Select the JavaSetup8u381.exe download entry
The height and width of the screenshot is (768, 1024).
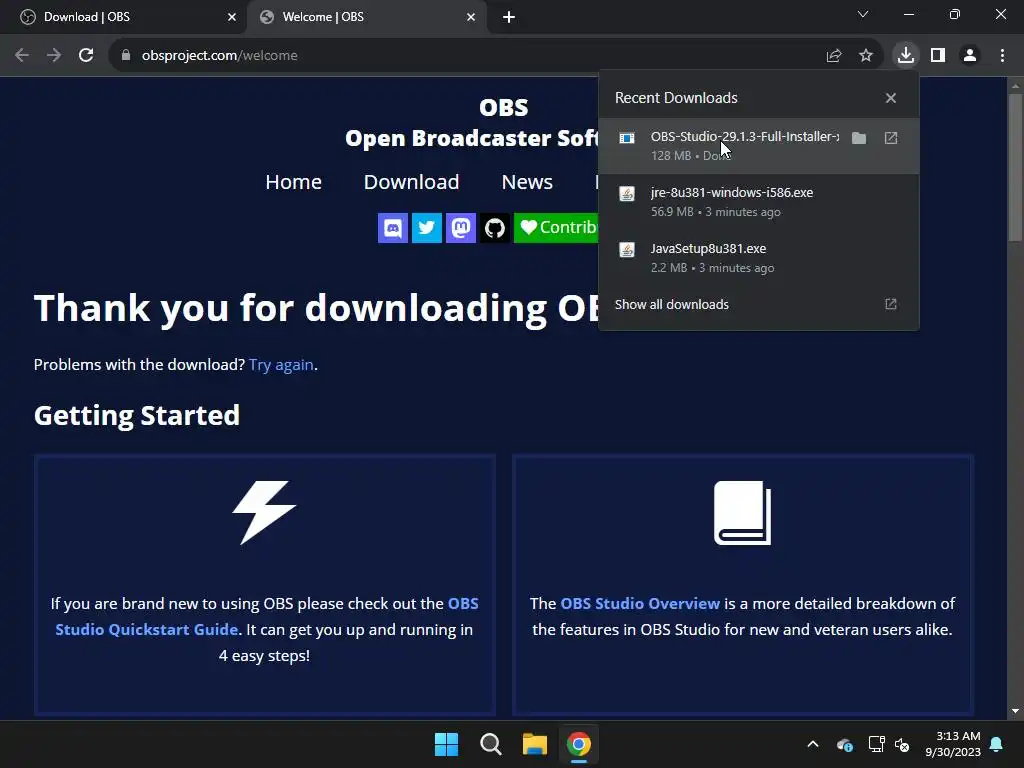coord(758,258)
